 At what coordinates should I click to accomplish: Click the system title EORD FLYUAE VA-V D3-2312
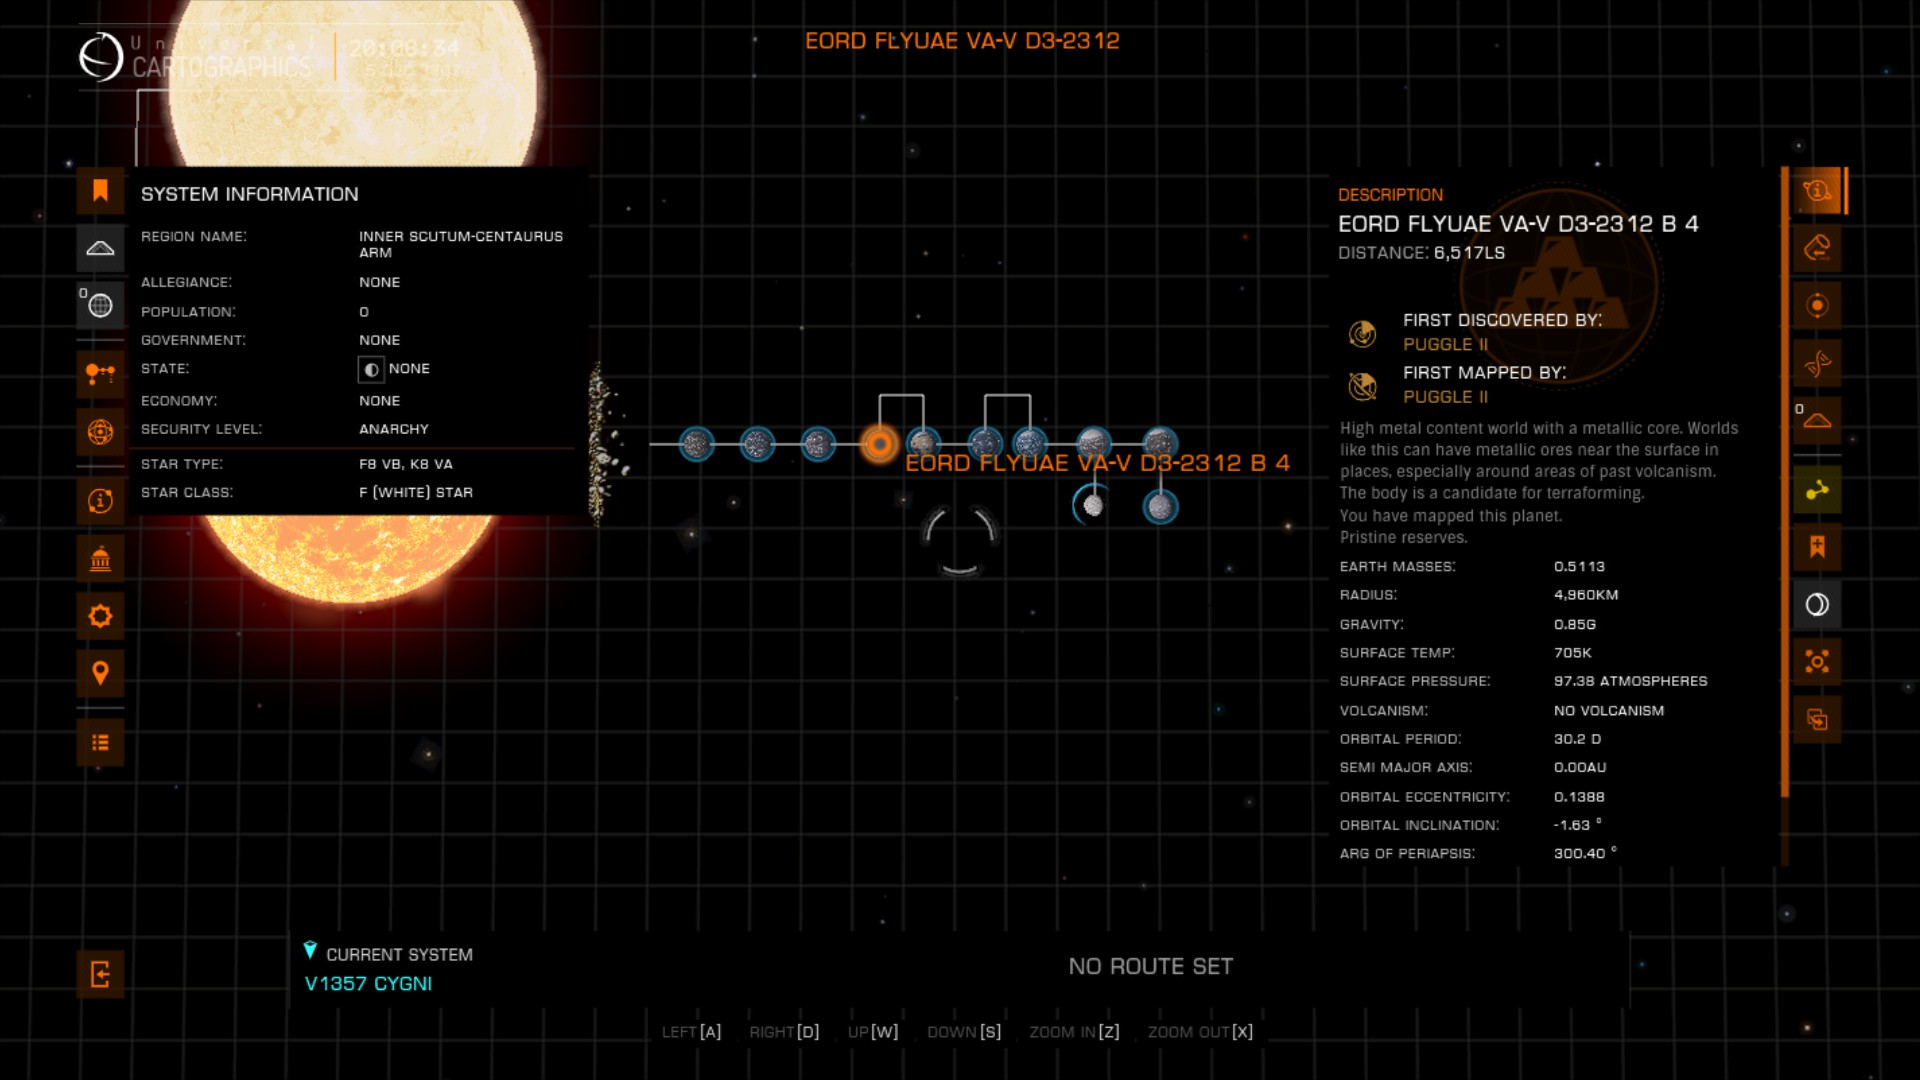(962, 41)
